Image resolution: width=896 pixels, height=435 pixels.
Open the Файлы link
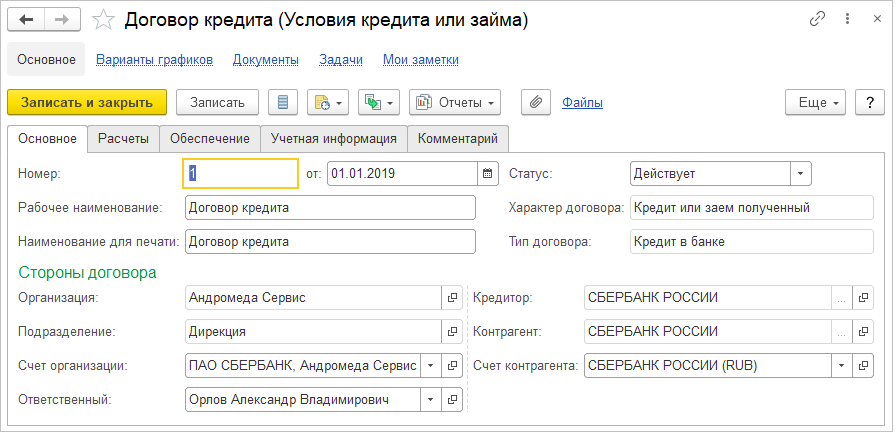point(582,102)
